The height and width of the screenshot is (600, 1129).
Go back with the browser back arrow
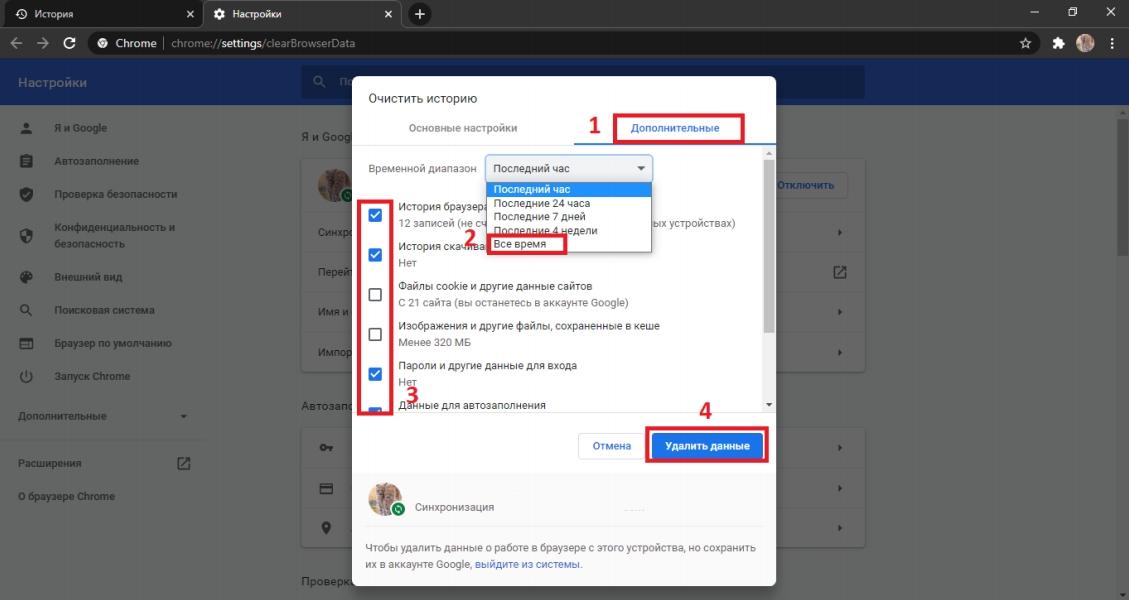[x=16, y=43]
